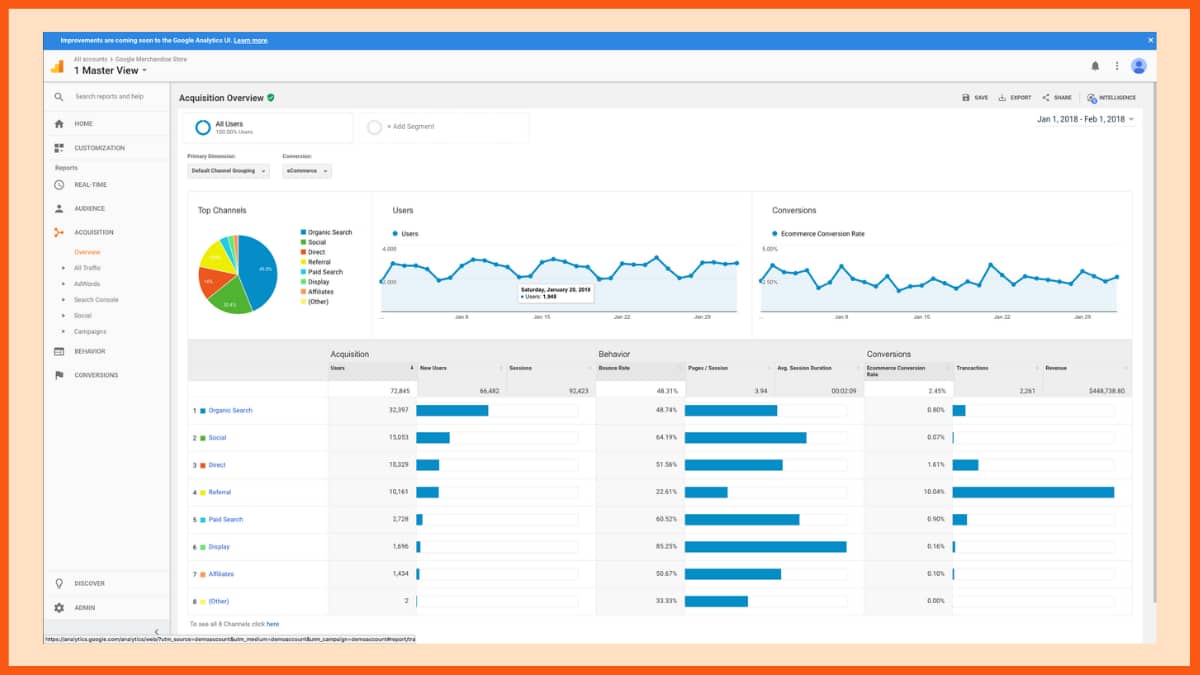Click the Real-Time clock icon
The width and height of the screenshot is (1200, 675).
click(58, 184)
